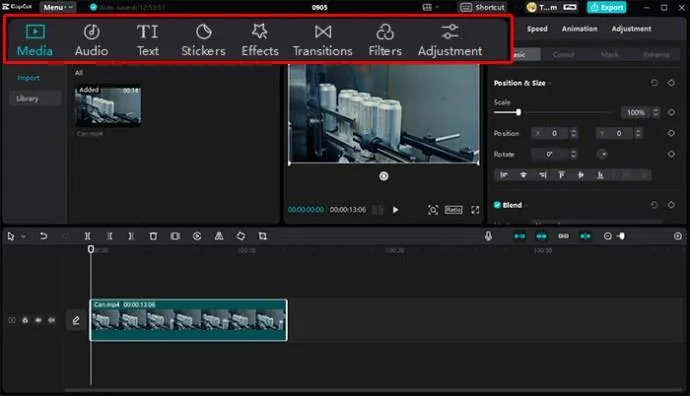Click the Scale percentage field

click(x=636, y=113)
